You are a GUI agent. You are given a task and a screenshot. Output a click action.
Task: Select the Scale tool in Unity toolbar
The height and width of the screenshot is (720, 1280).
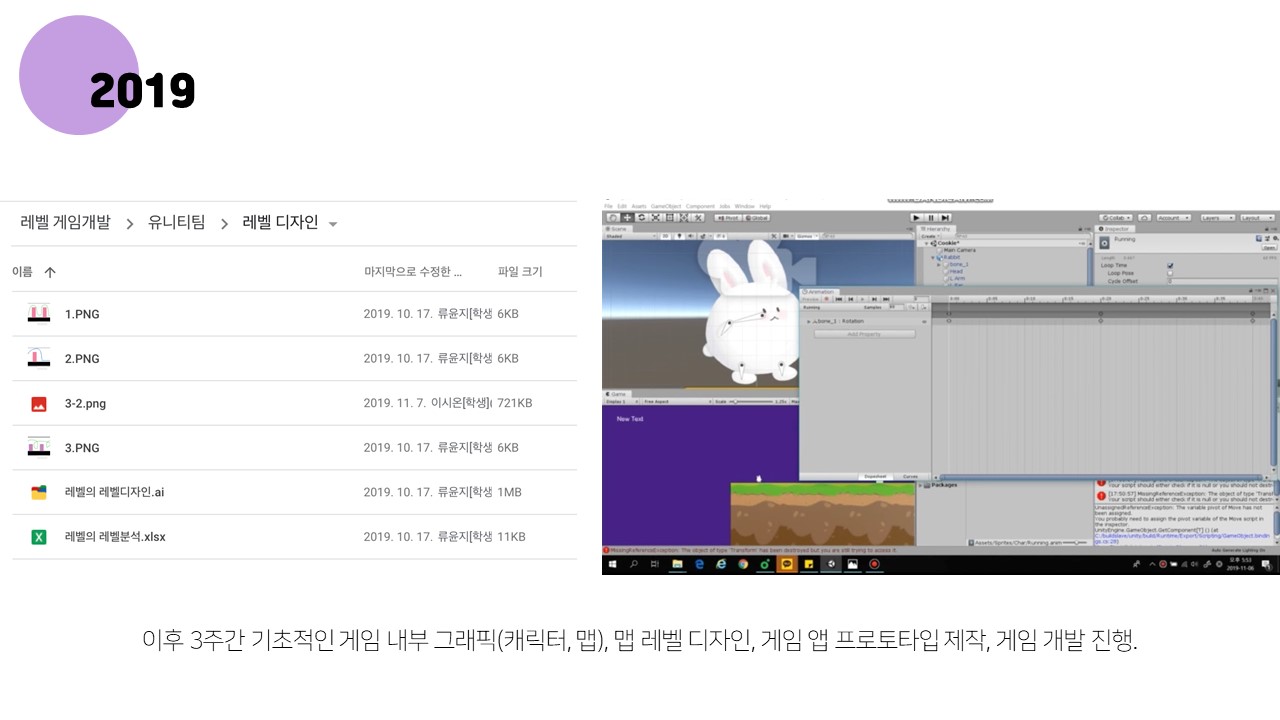coord(655,218)
